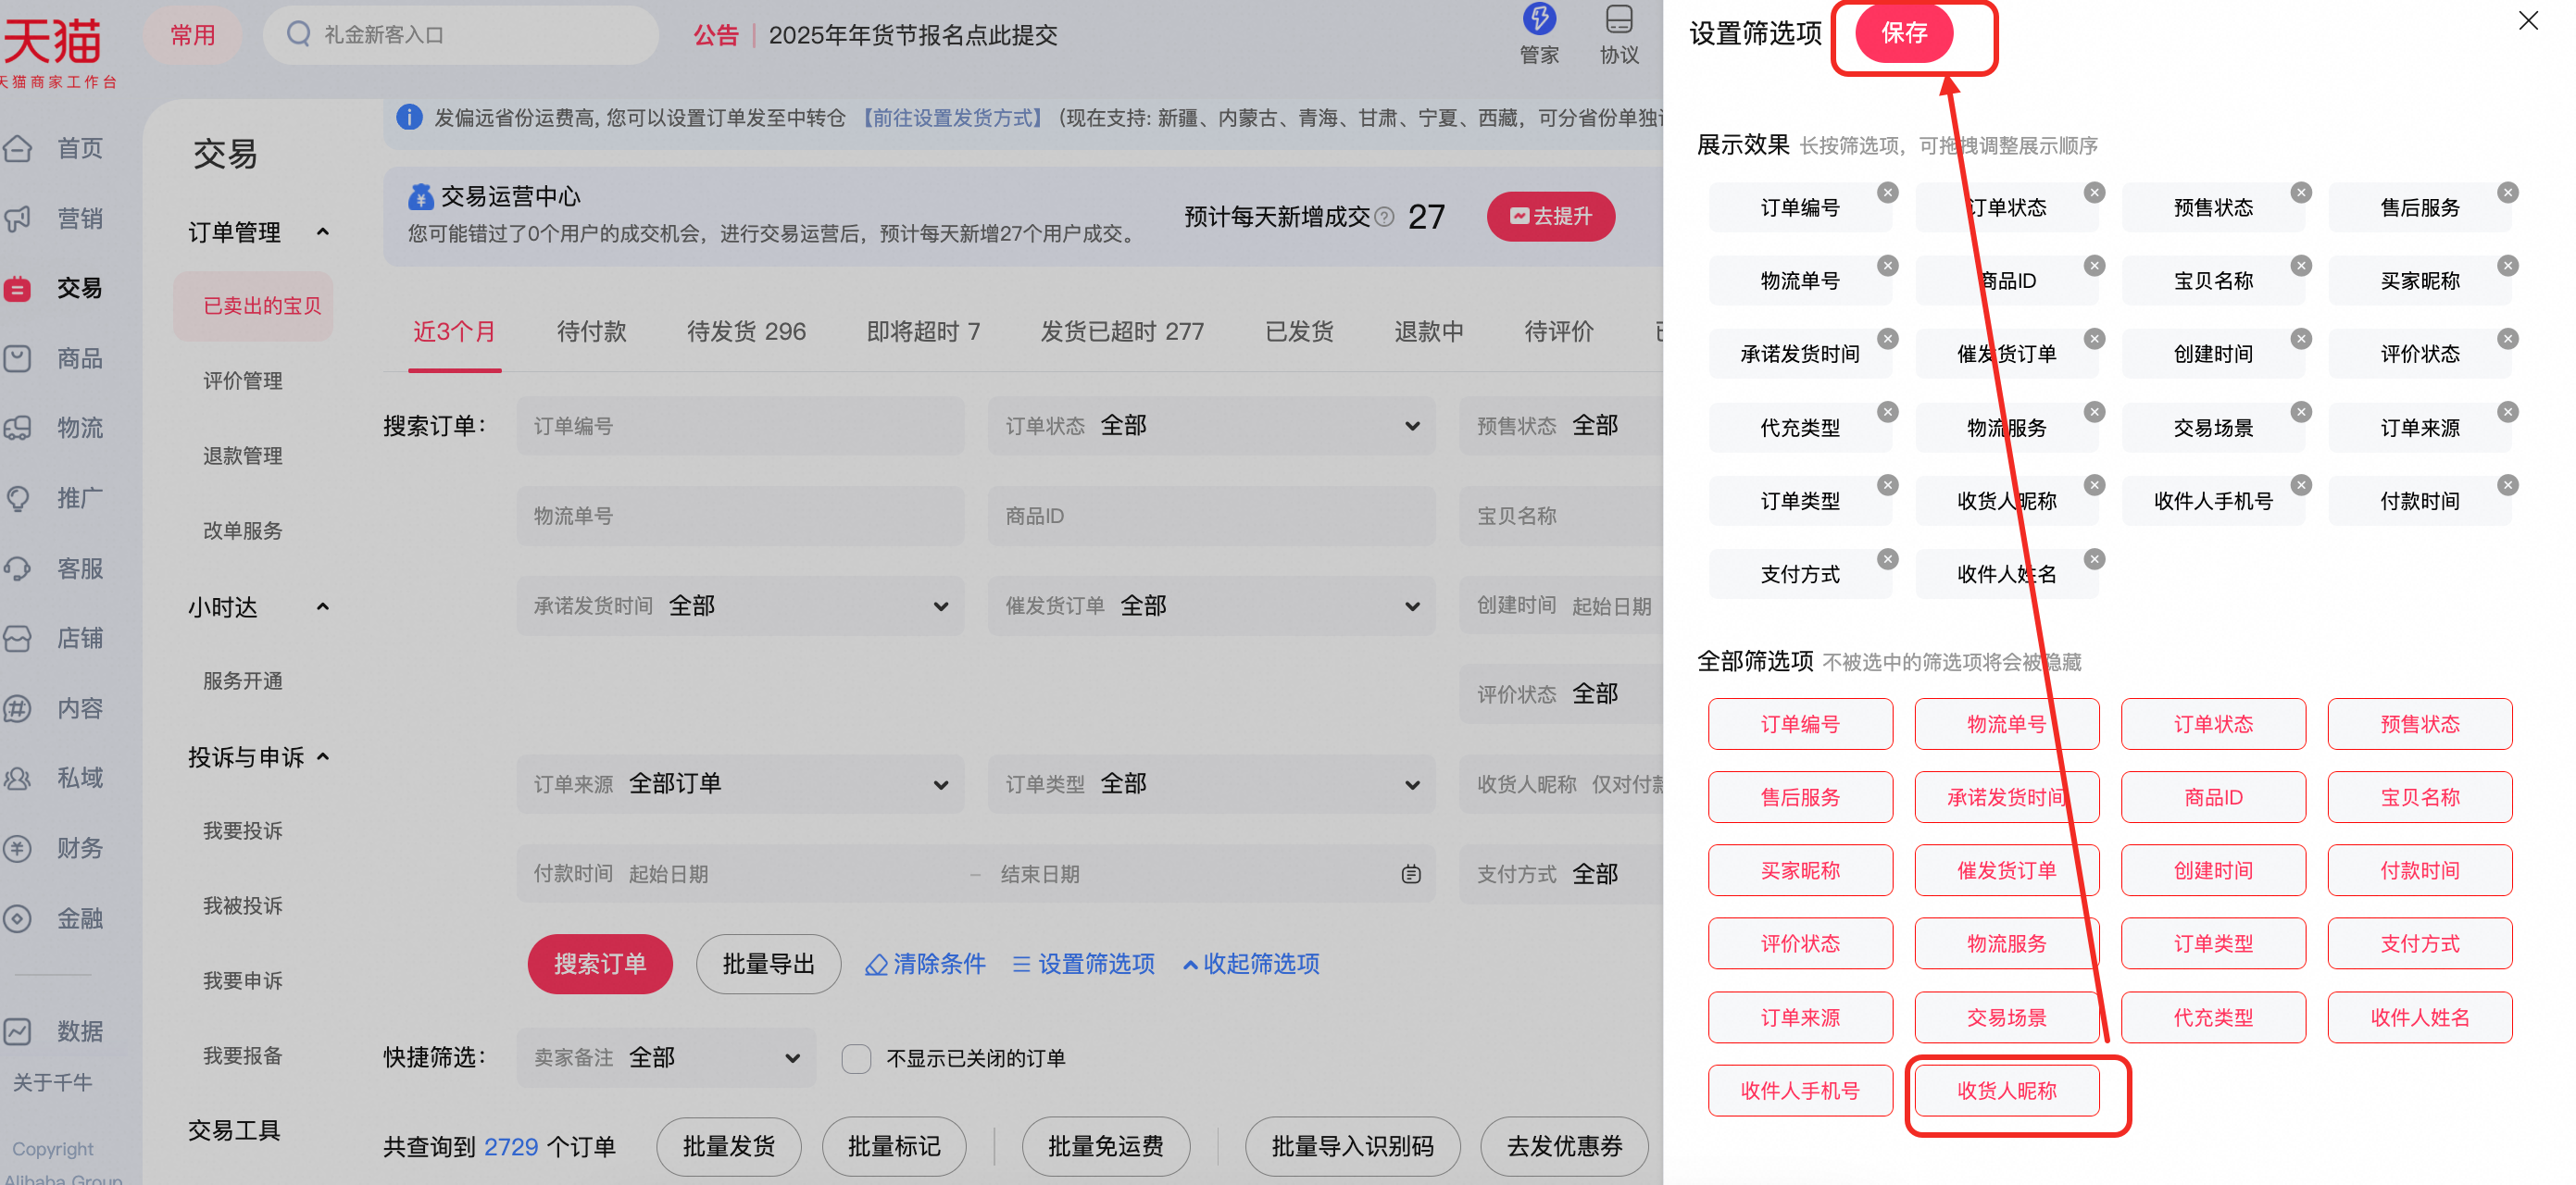This screenshot has height=1185, width=2576.
Task: Switch to 待发货 296 tab
Action: click(x=746, y=332)
